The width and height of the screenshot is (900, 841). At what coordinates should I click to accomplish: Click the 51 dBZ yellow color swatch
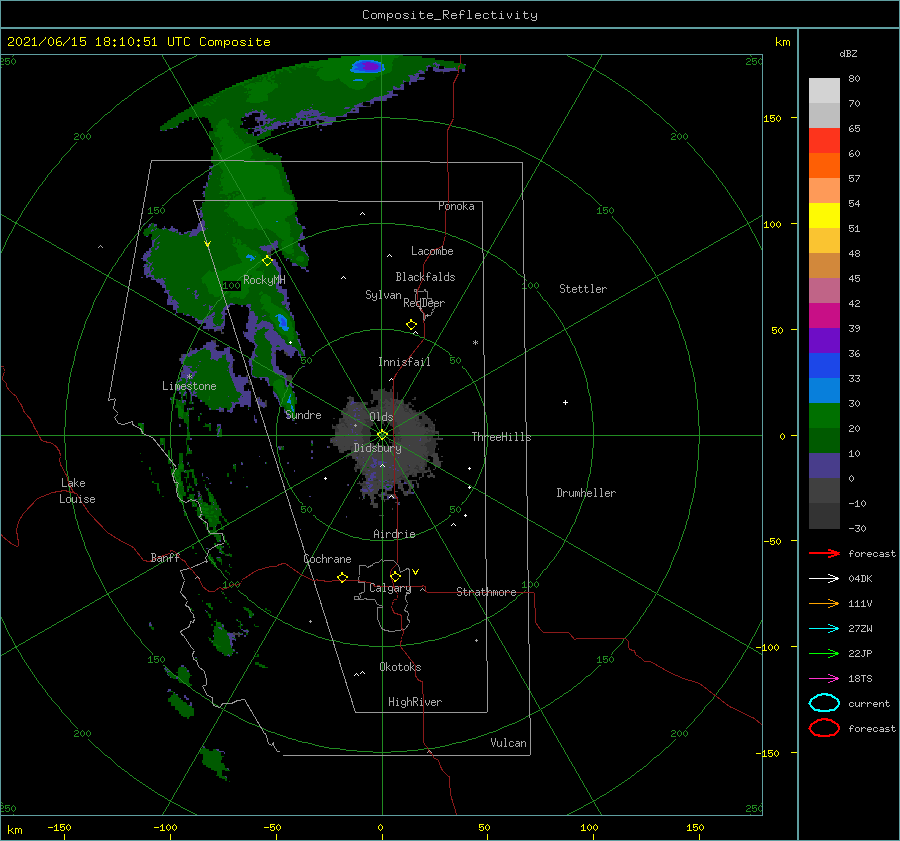point(824,216)
